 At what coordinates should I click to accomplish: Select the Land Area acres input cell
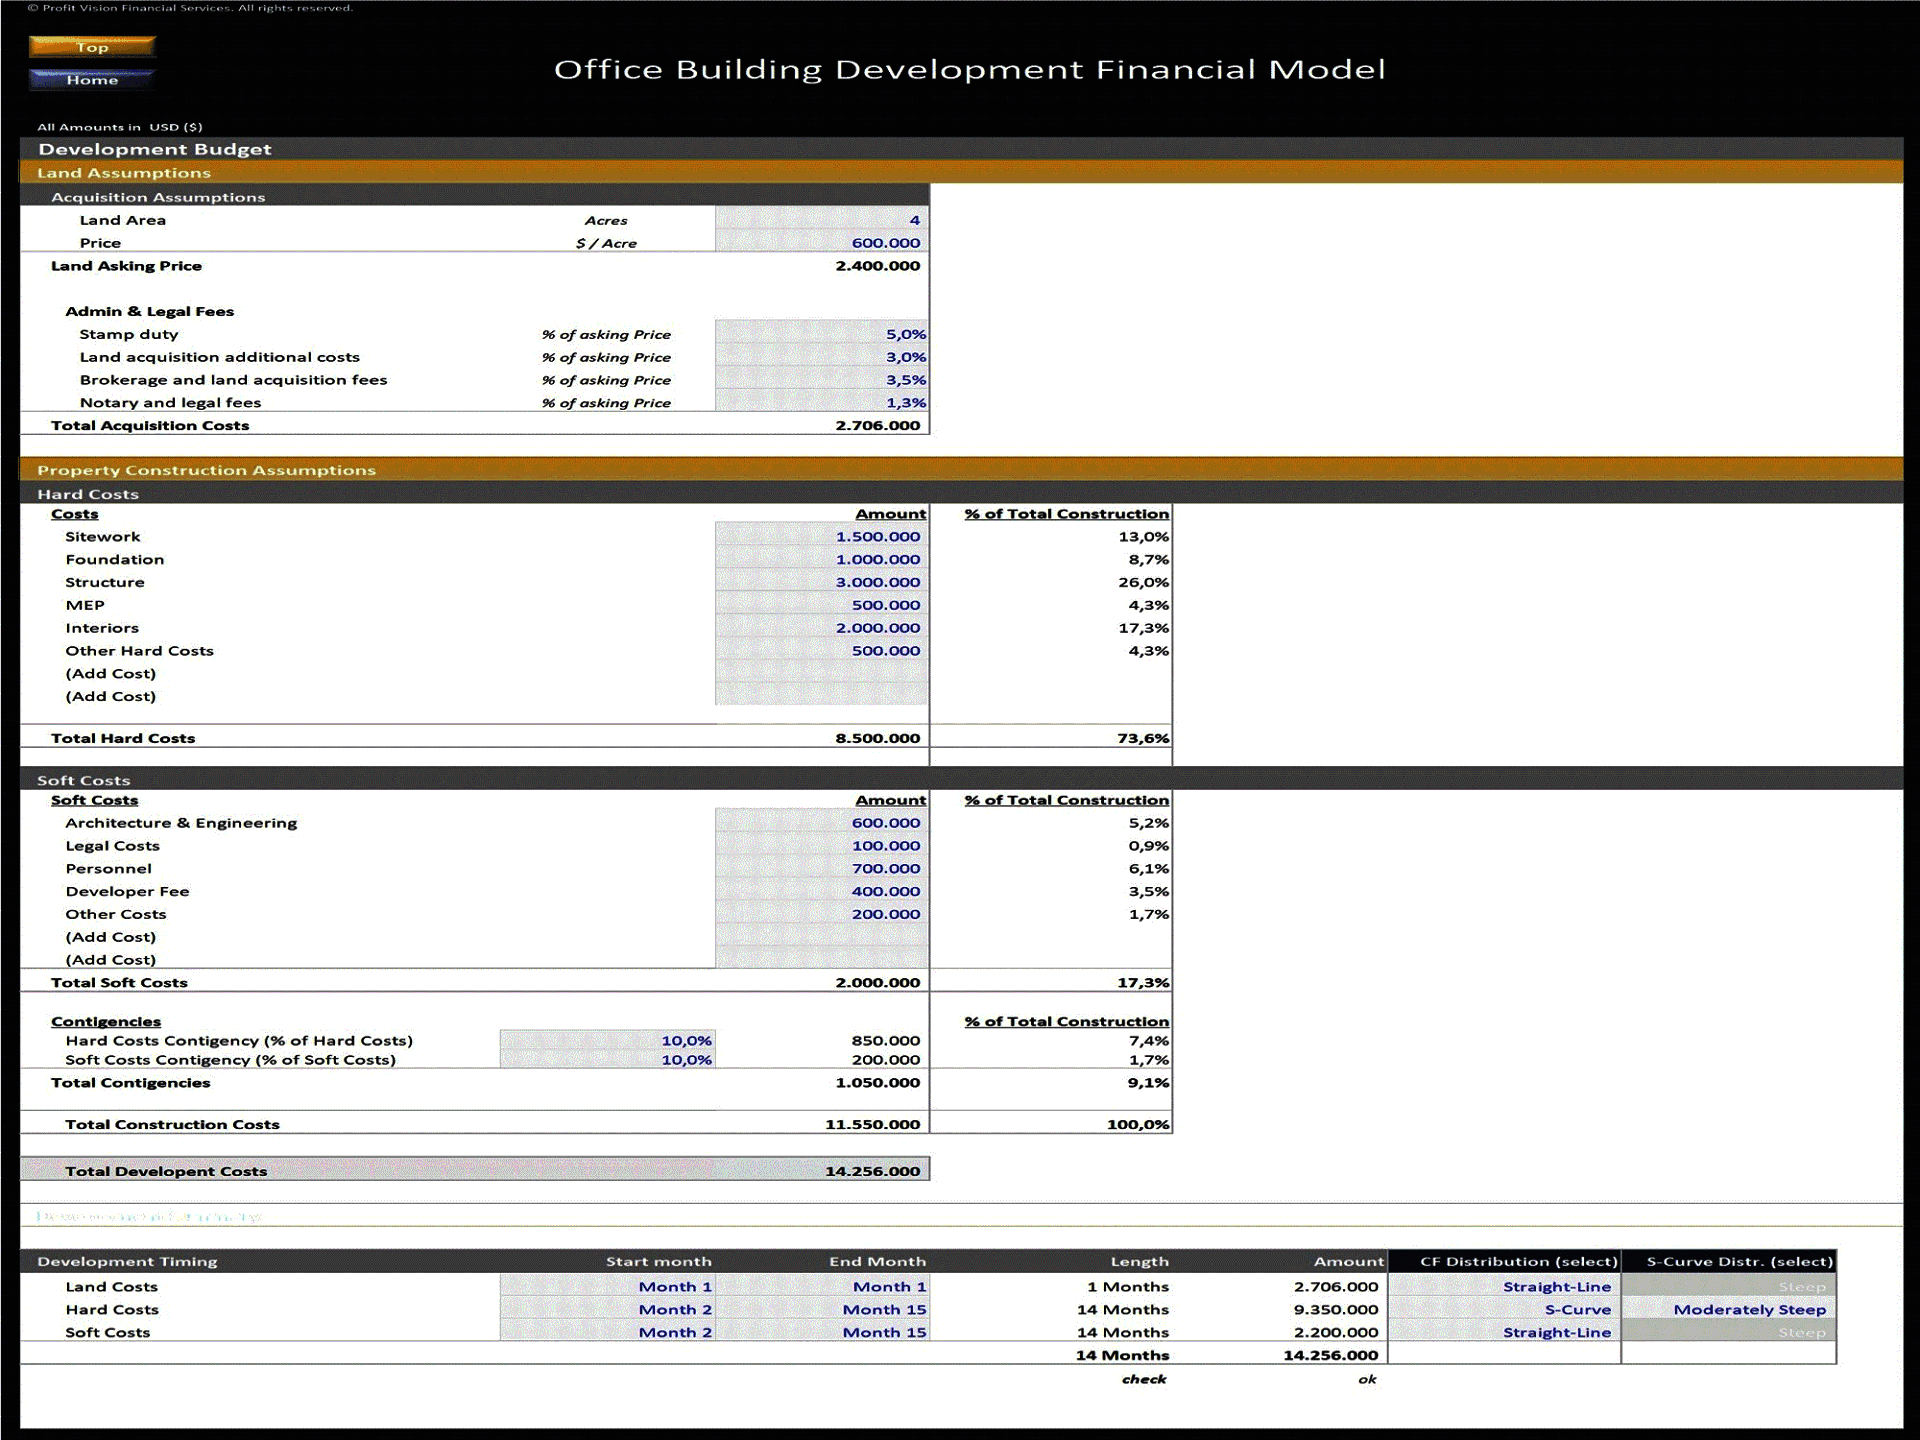point(821,220)
